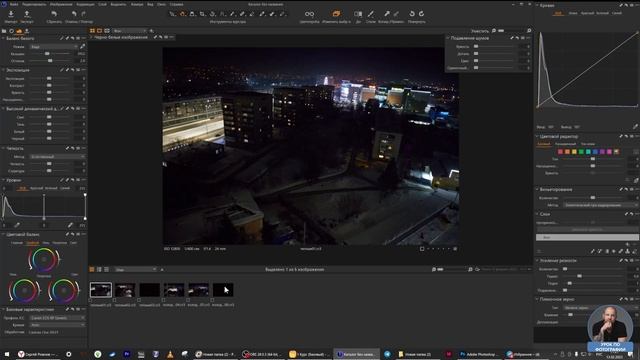The width and height of the screenshot is (640, 360).
Task: Tick checkbox under second thumbnail
Action: (x=115, y=300)
